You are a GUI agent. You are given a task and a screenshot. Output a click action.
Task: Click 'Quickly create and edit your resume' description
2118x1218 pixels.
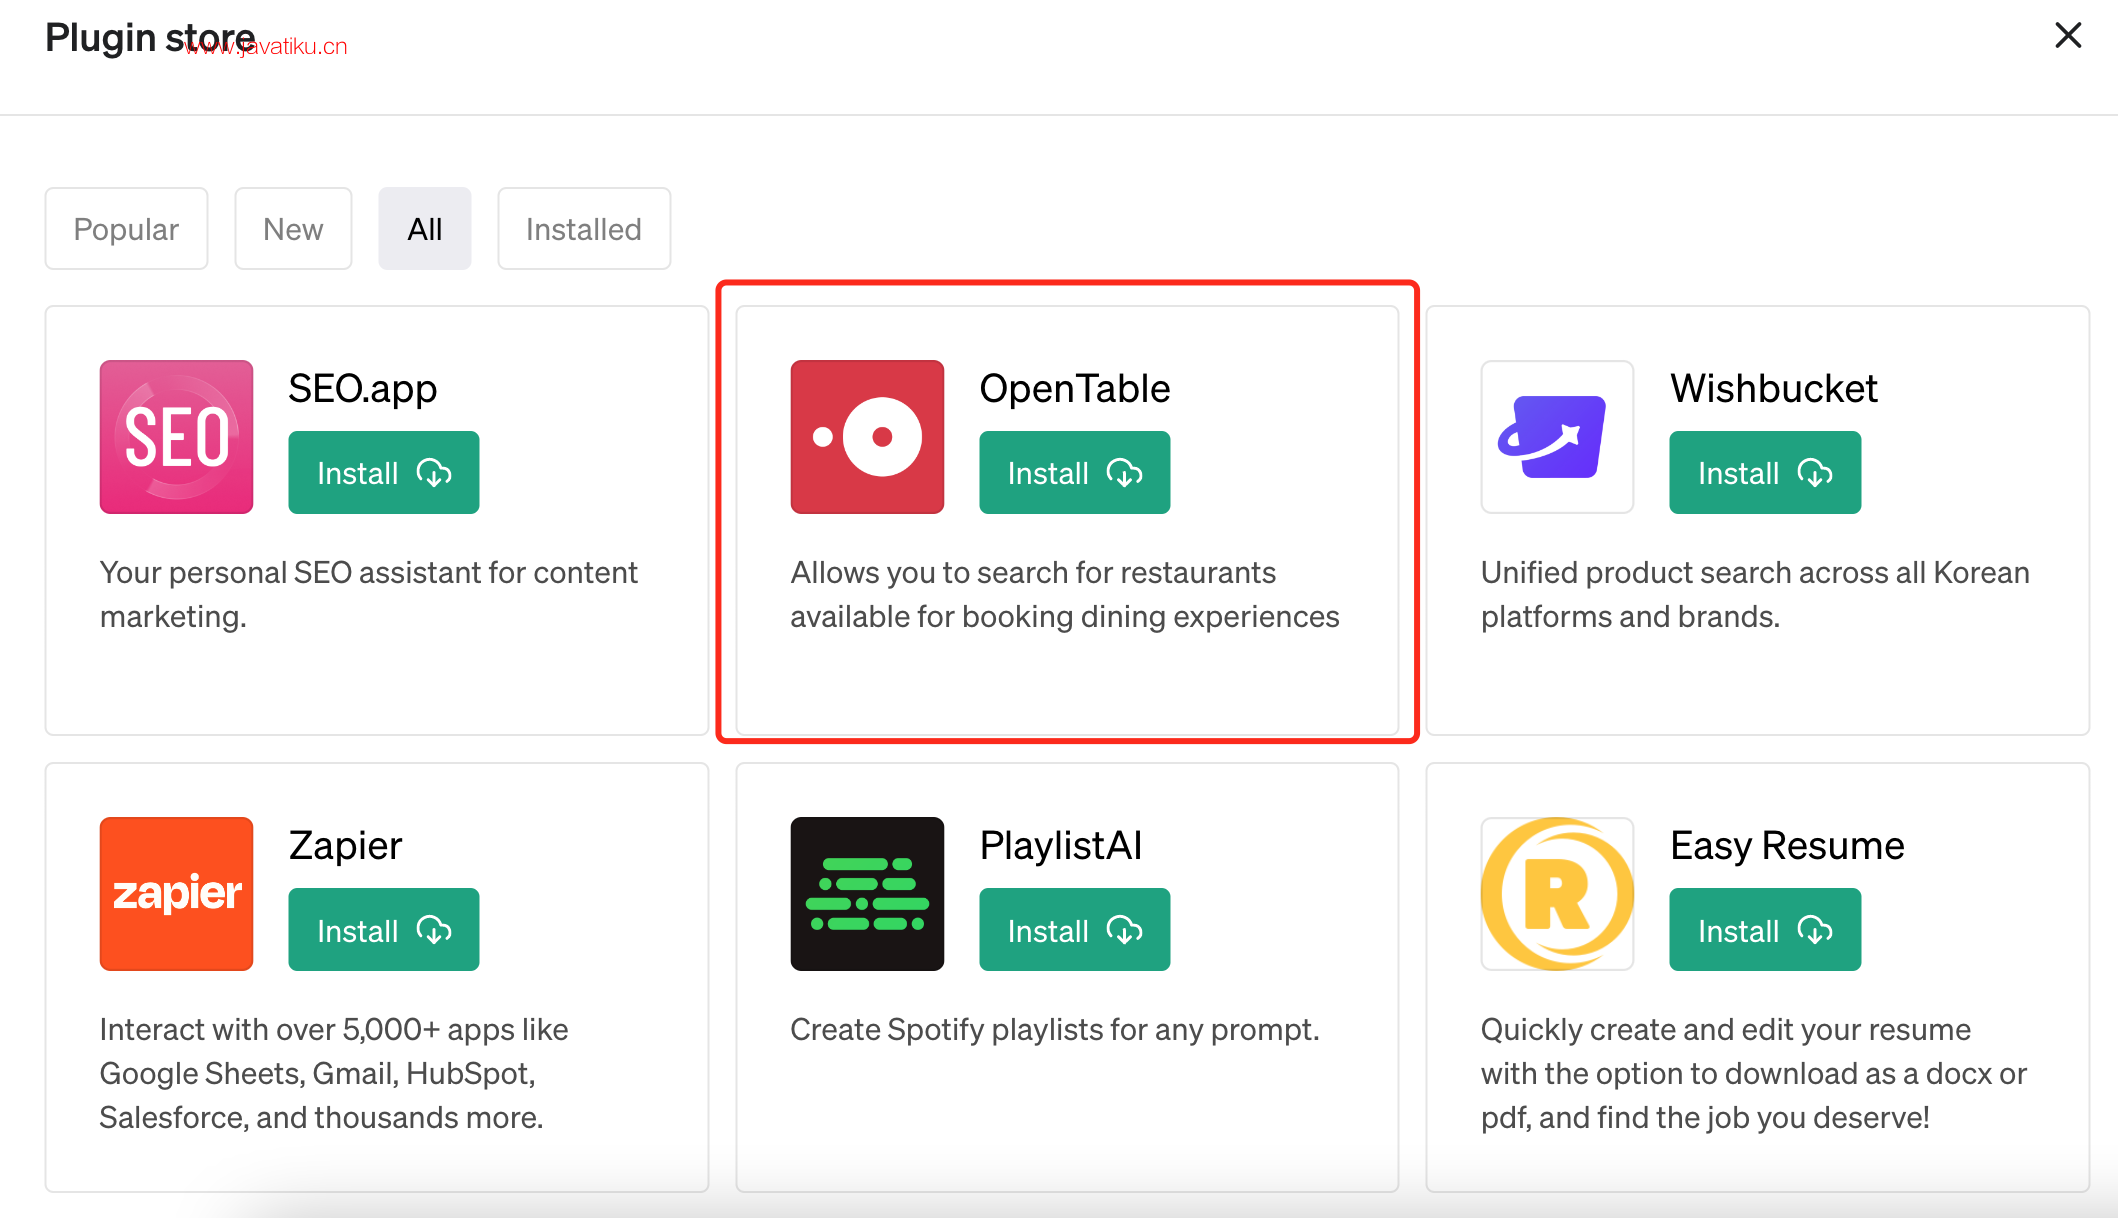tap(1754, 1074)
